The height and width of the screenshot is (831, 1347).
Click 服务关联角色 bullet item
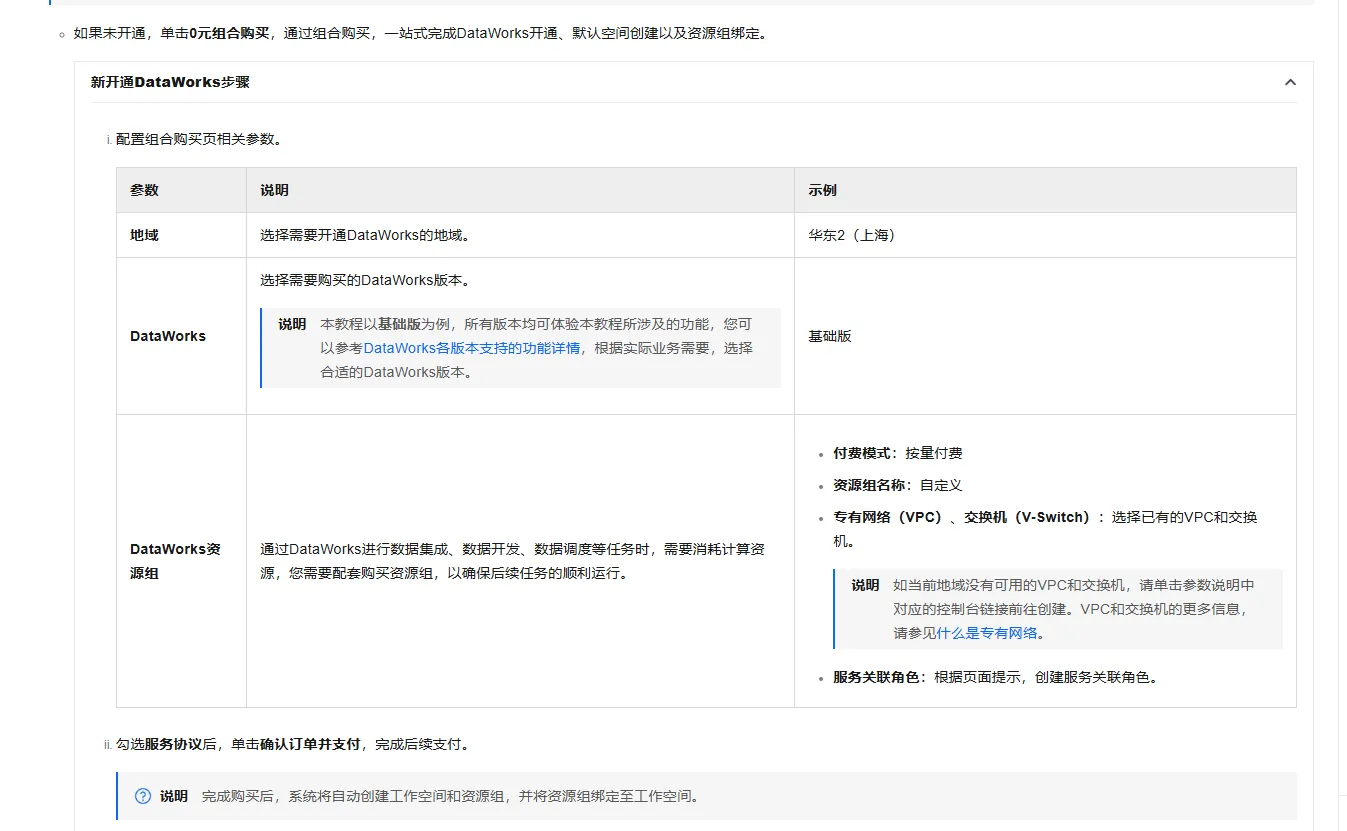click(996, 677)
